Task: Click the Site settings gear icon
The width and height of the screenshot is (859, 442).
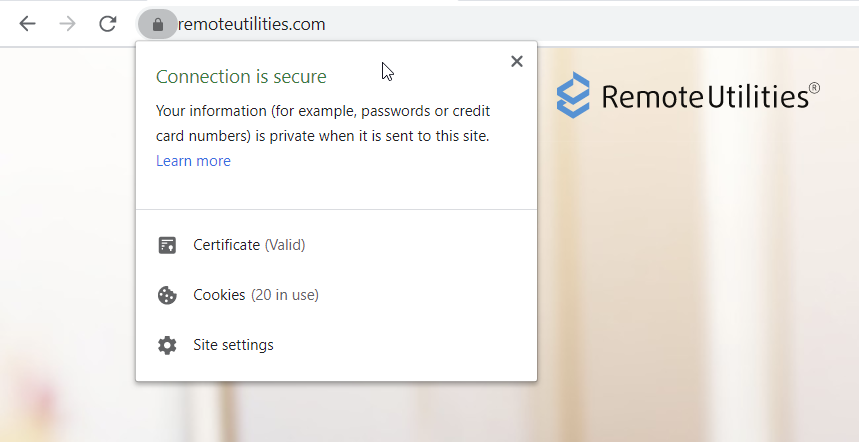Action: [x=167, y=345]
